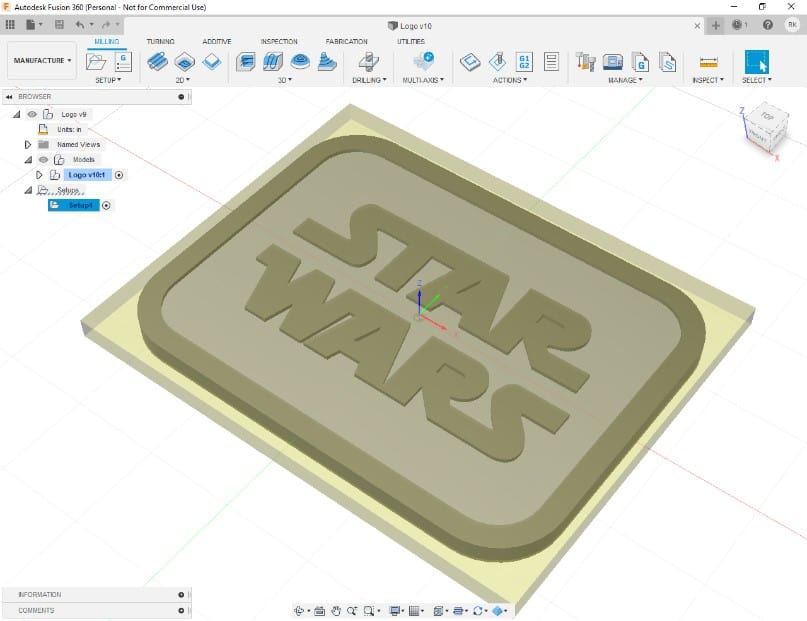Image resolution: width=807 pixels, height=621 pixels.
Task: Open the MANUFACTURE workspace dropdown
Action: 42,60
